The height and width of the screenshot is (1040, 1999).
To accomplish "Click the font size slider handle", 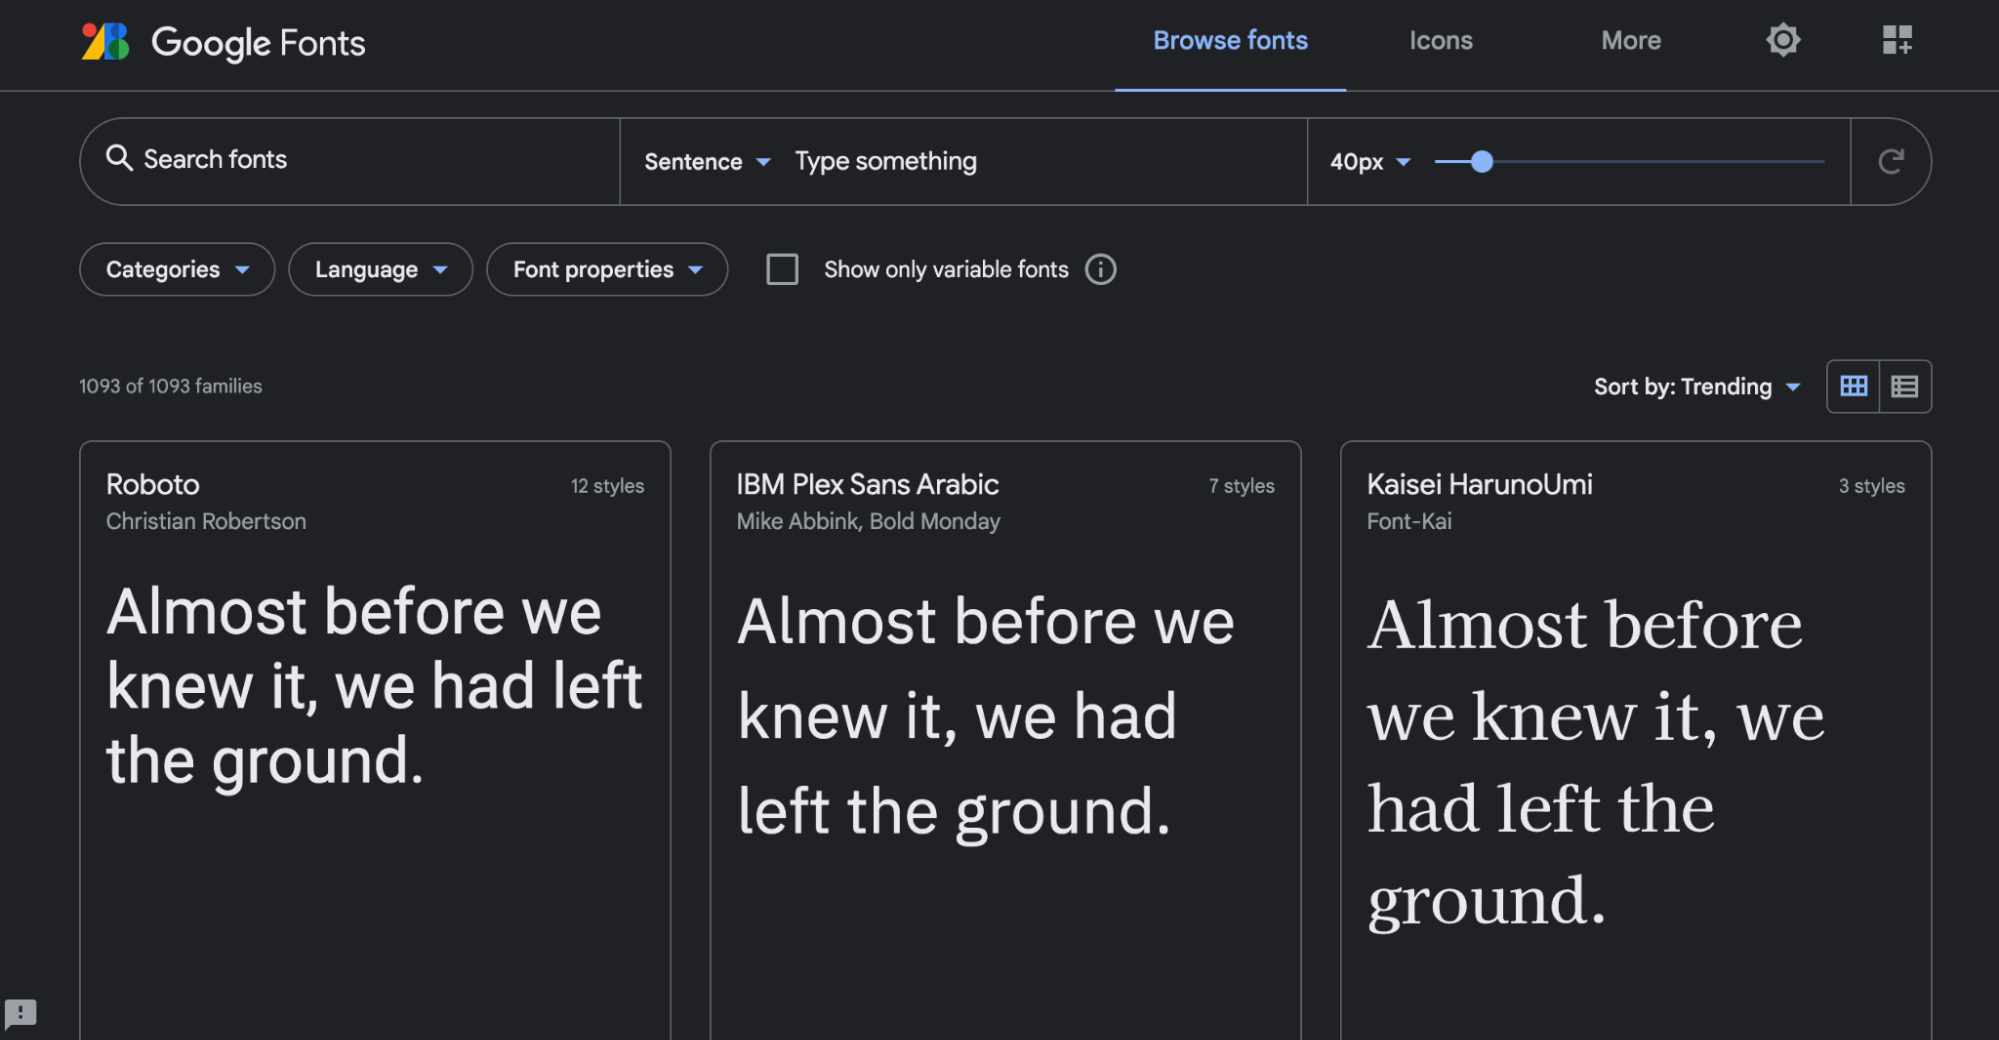I will (1482, 162).
